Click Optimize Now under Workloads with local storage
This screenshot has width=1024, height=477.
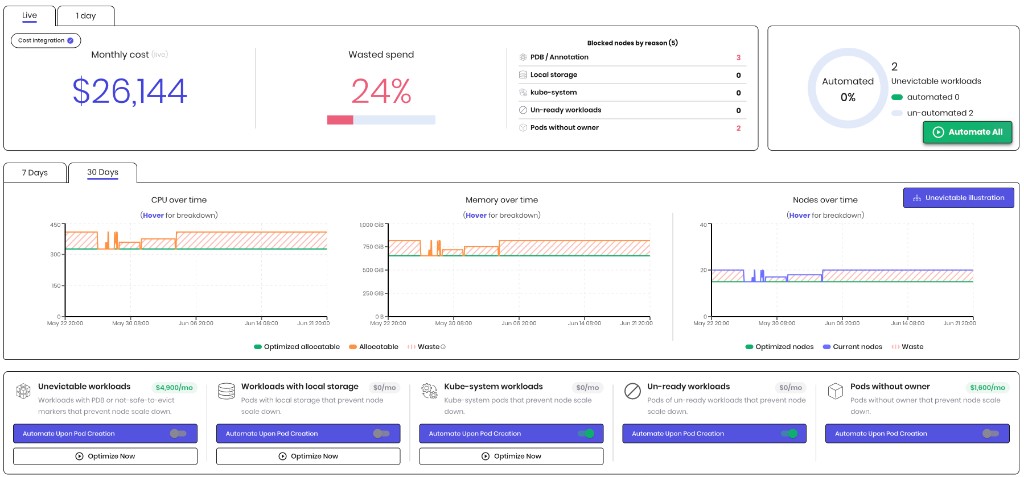point(308,456)
